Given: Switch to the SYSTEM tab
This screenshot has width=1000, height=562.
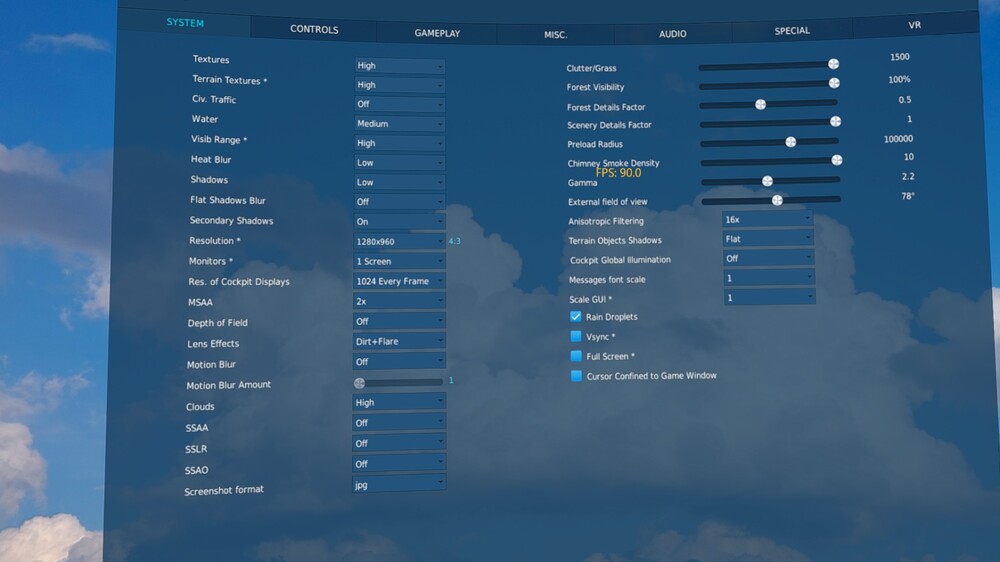Looking at the screenshot, I should pos(185,22).
